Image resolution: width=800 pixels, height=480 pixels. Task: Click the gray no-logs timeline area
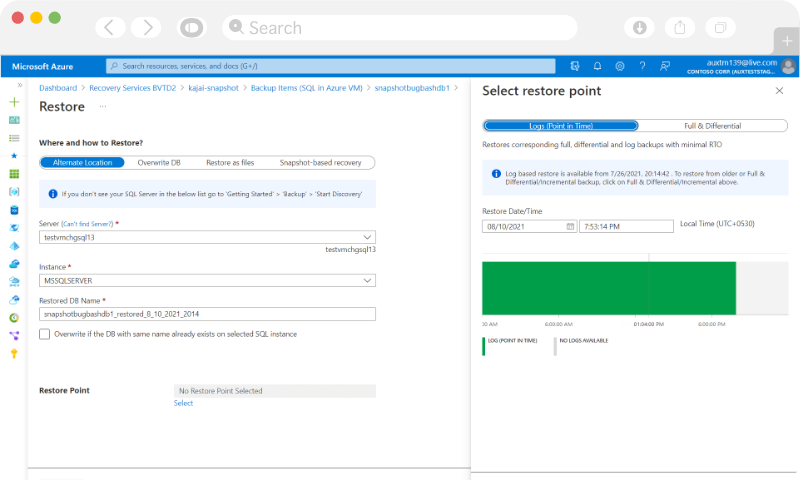point(762,288)
